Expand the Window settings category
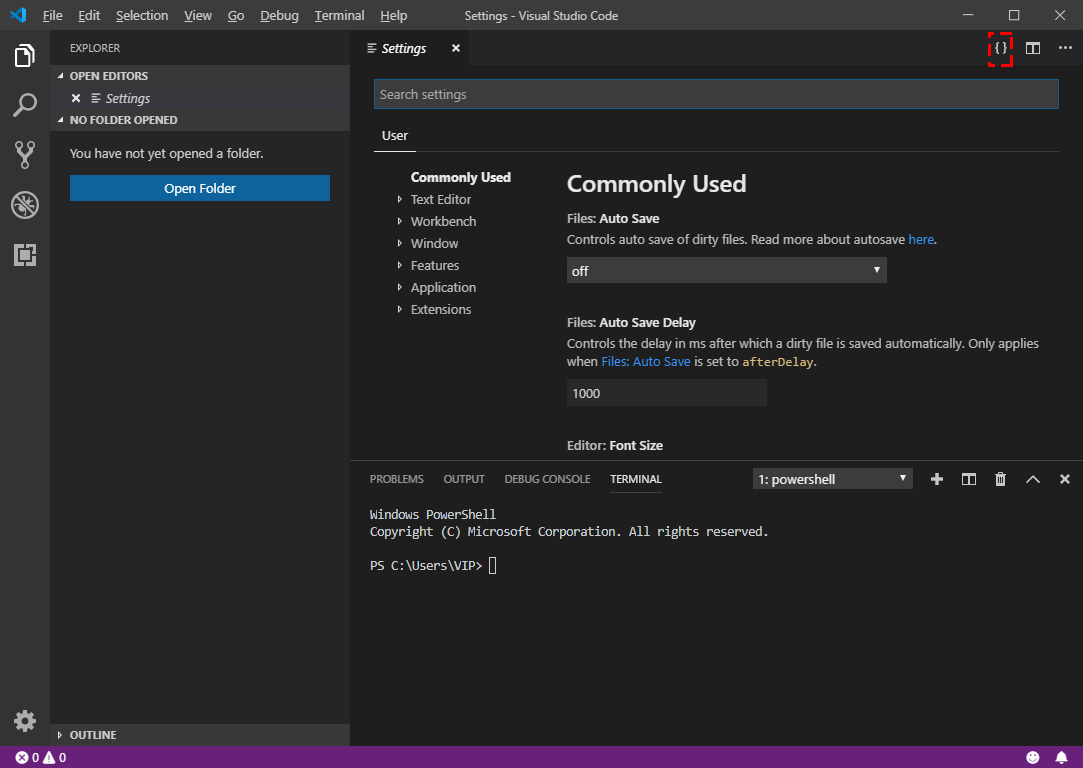 click(x=400, y=244)
